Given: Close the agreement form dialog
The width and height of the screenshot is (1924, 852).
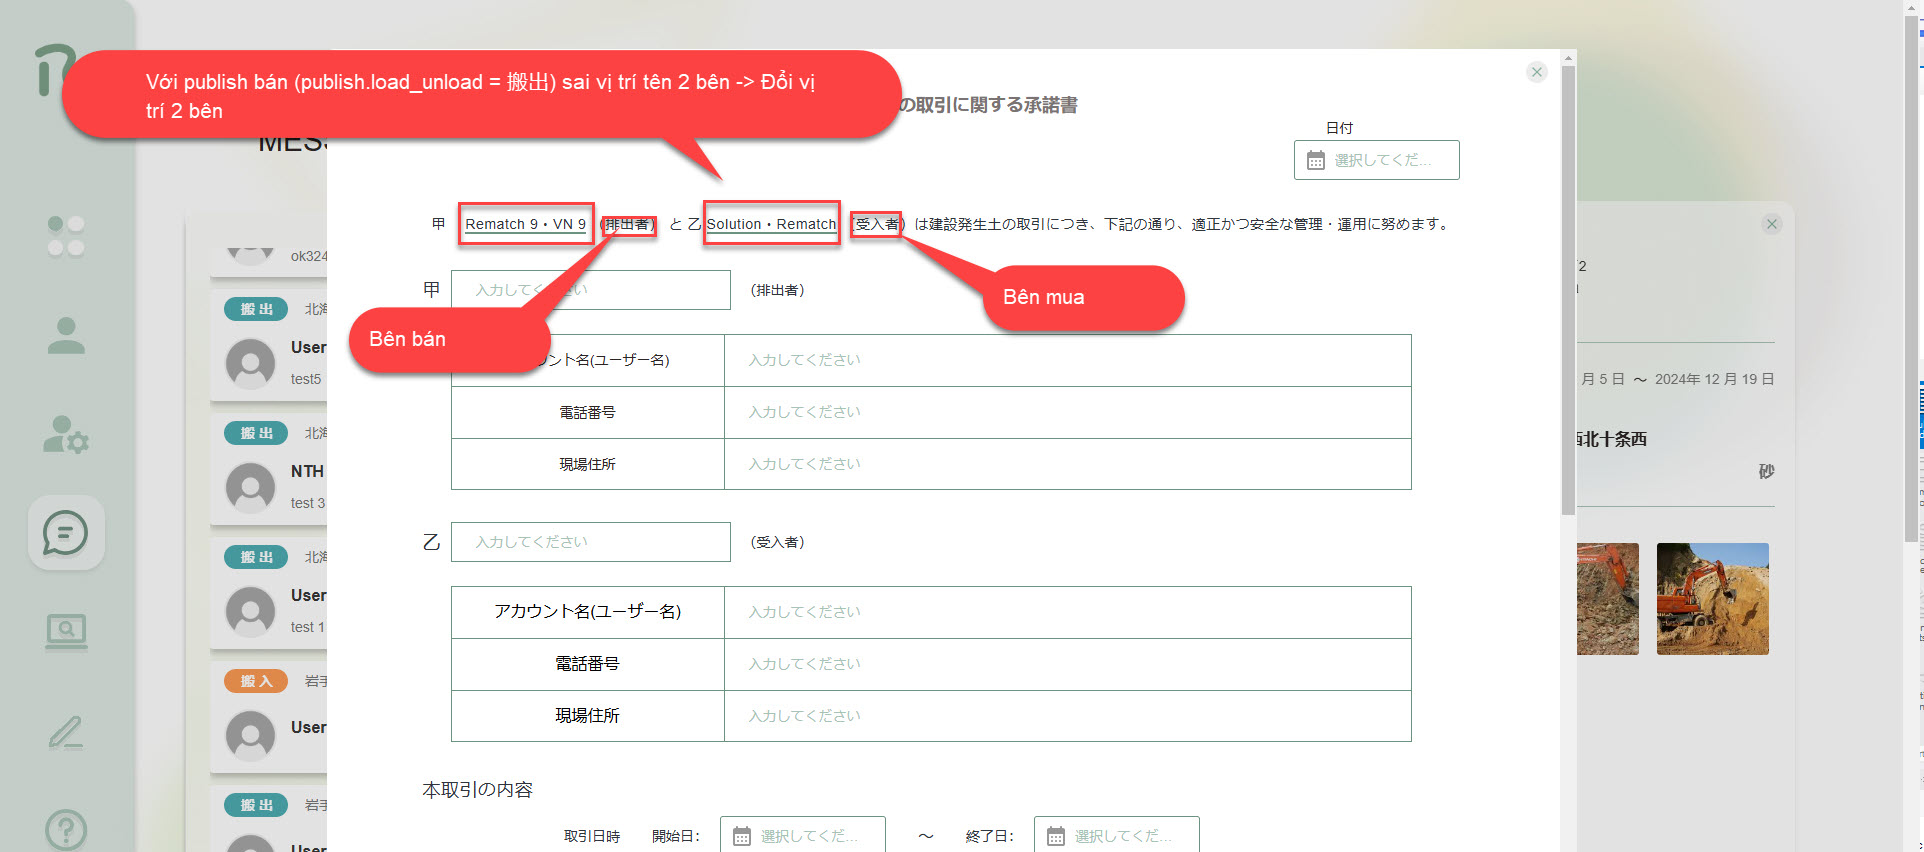Looking at the screenshot, I should (1537, 72).
